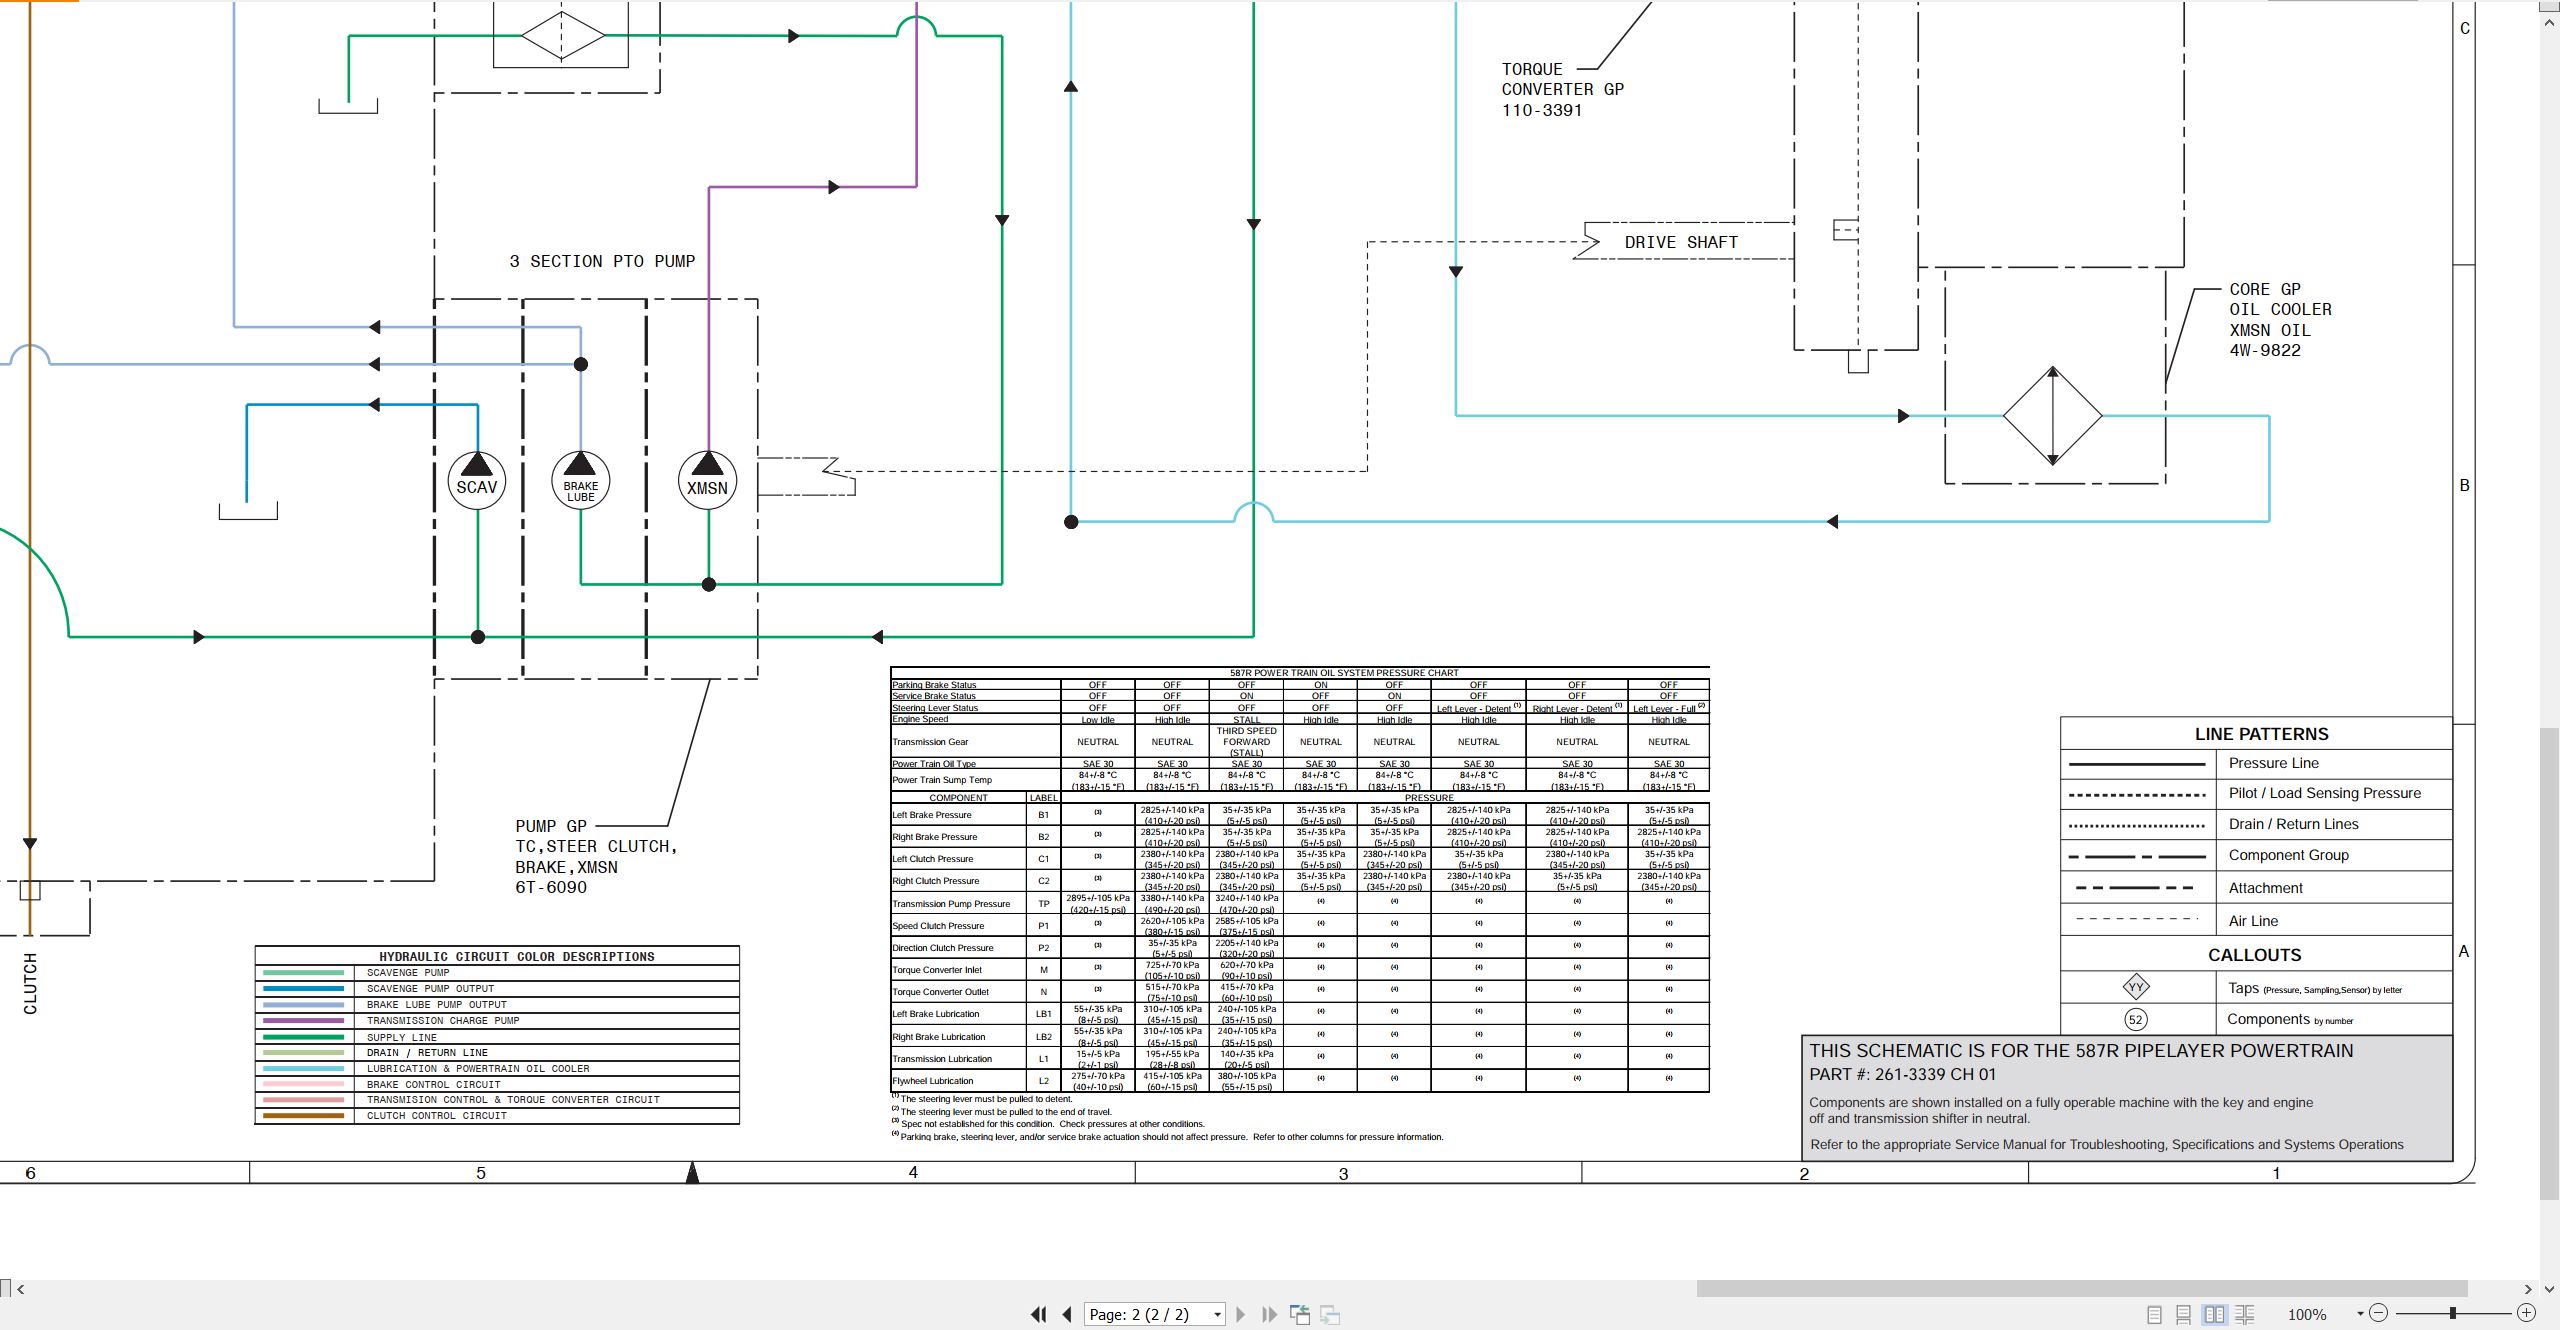The image size is (2560, 1330).
Task: Go to the first page
Action: [x=1039, y=1314]
